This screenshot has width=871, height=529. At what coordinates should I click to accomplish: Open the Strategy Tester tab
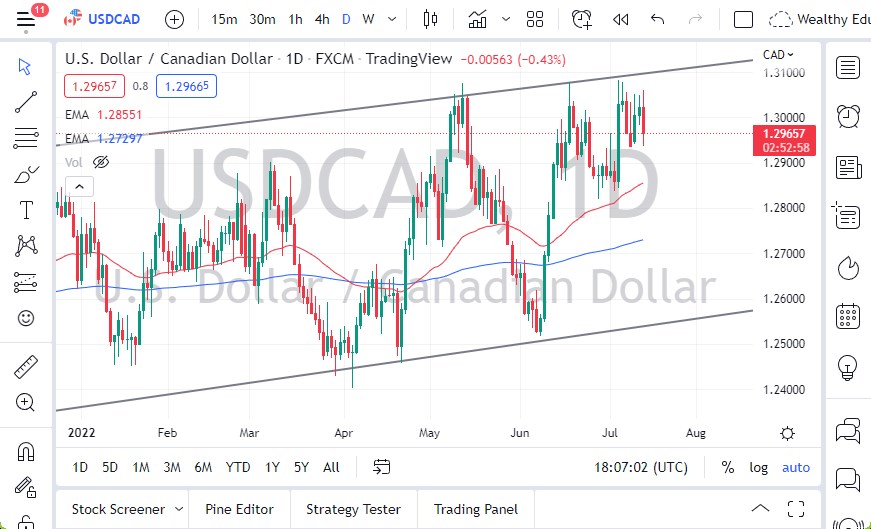[x=353, y=509]
